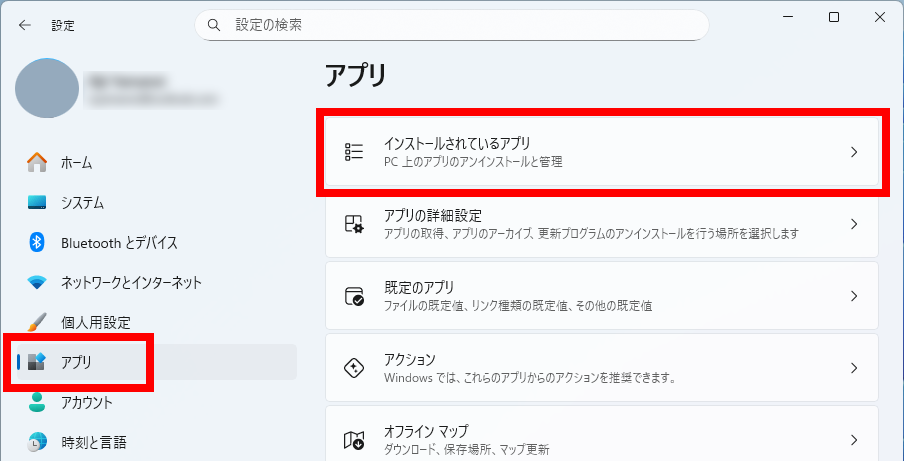This screenshot has width=904, height=461.
Task: Open the システム sidebar item
Action: click(x=82, y=202)
